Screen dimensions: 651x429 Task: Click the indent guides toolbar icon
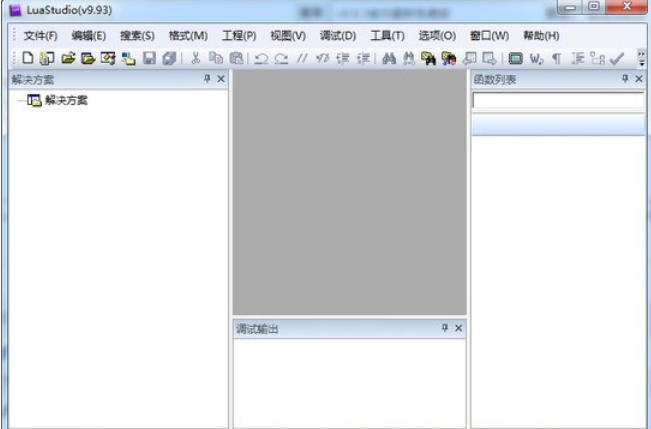coord(577,58)
